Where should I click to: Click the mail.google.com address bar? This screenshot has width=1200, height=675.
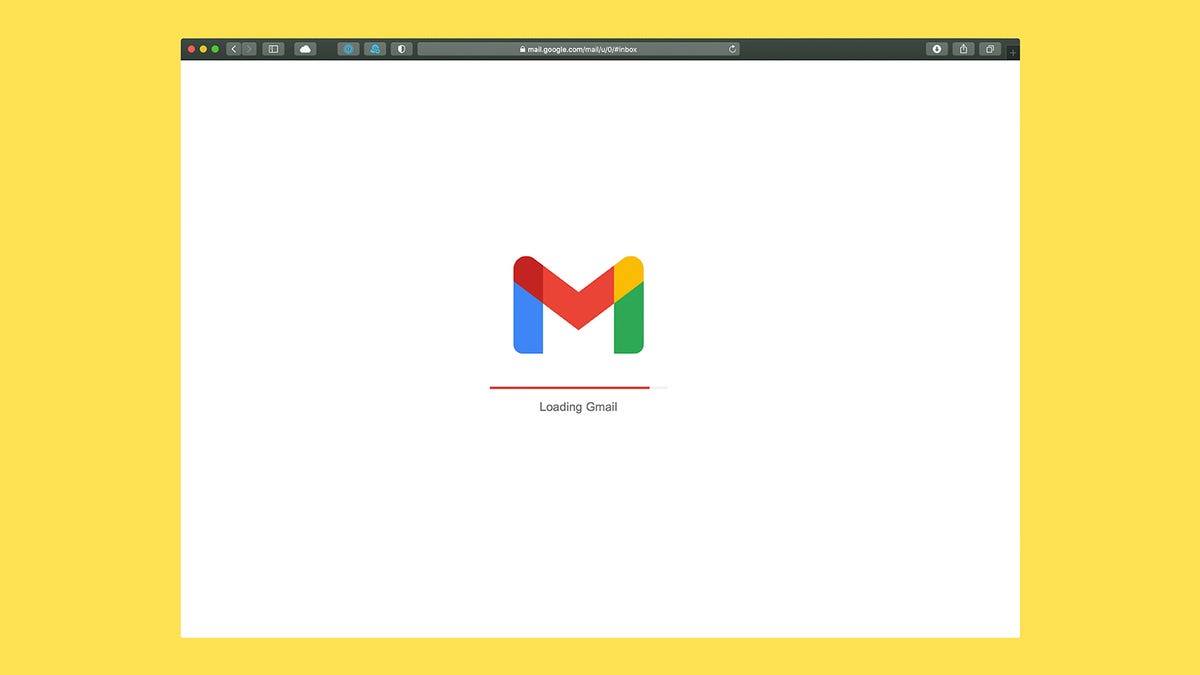coord(580,49)
